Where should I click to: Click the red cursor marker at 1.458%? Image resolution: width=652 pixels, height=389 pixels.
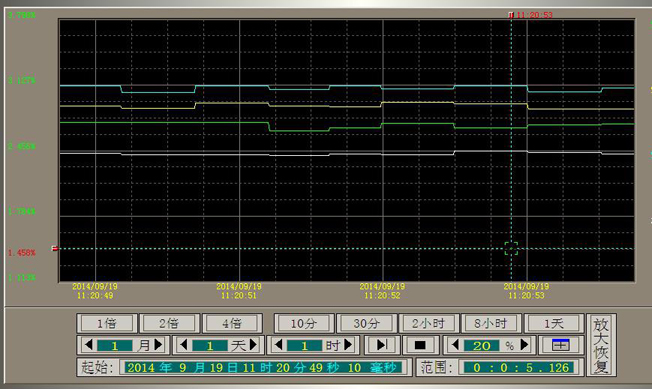(54, 249)
